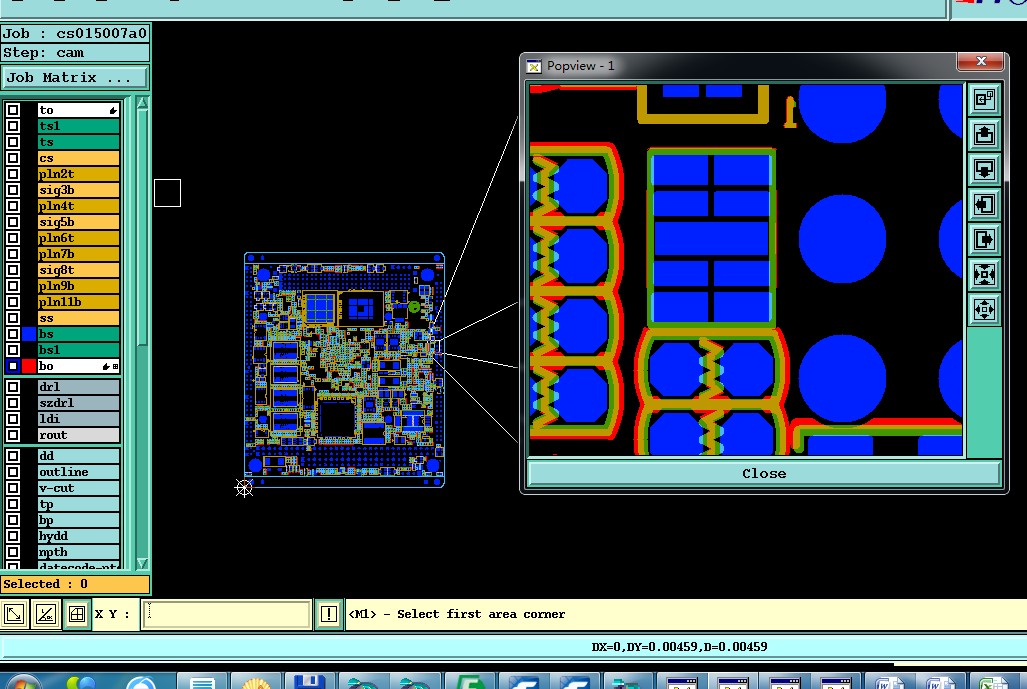Toggle the checkbox for layer outline
This screenshot has width=1027, height=689.
click(12, 472)
